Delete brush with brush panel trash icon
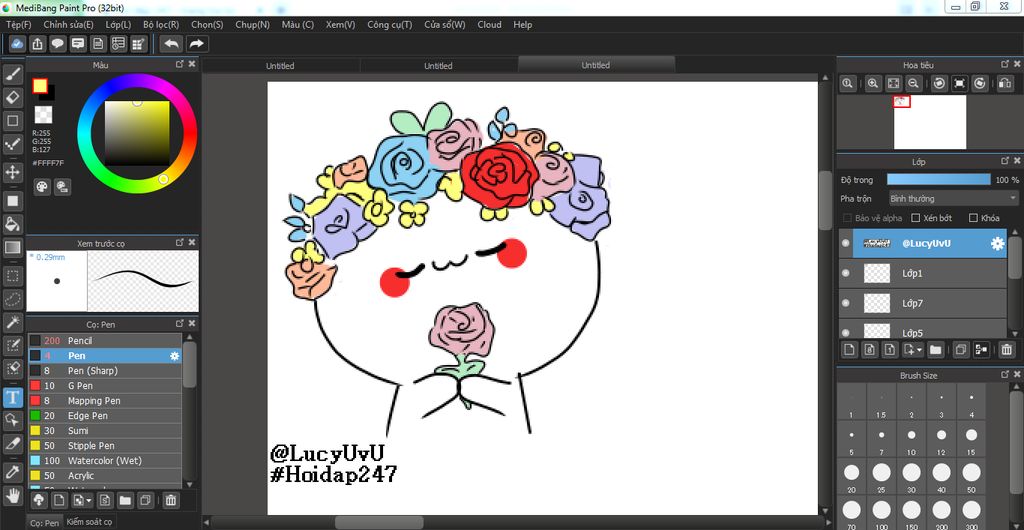 coord(170,501)
